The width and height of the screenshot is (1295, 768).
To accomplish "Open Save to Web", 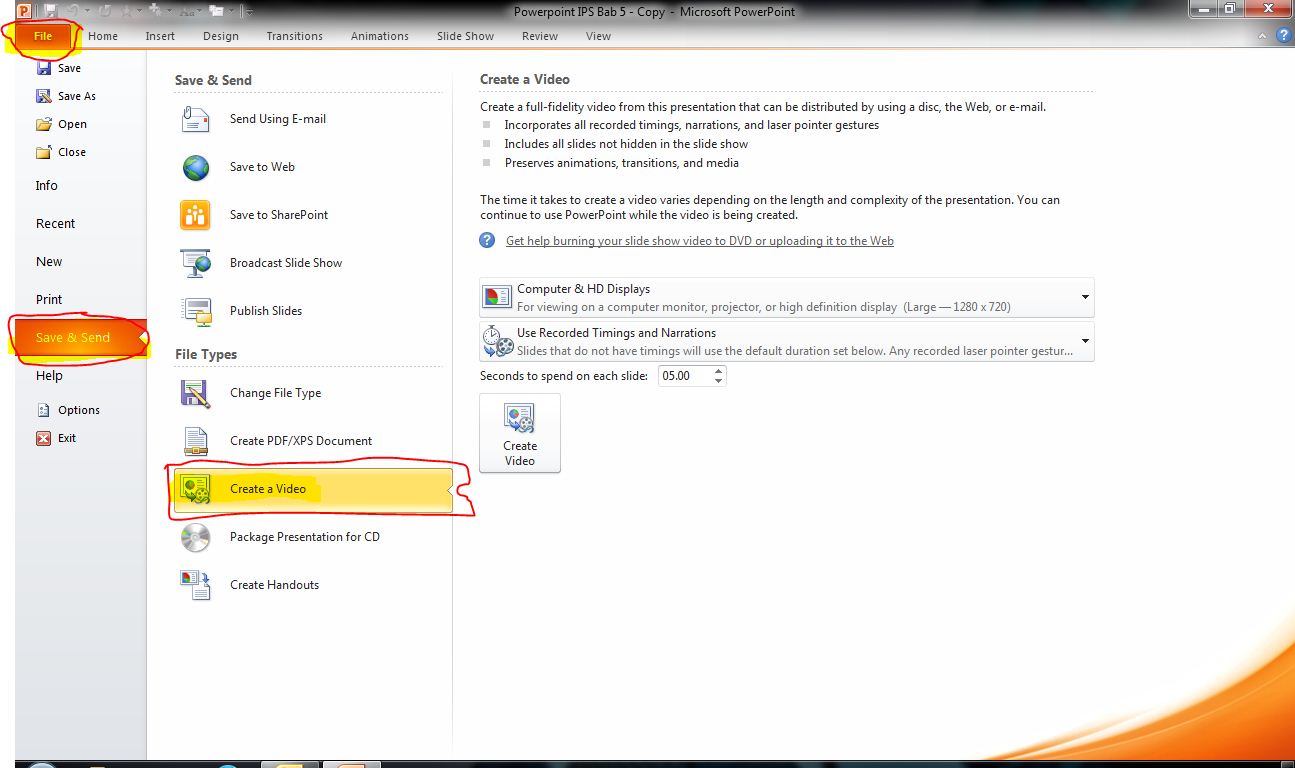I will click(262, 167).
